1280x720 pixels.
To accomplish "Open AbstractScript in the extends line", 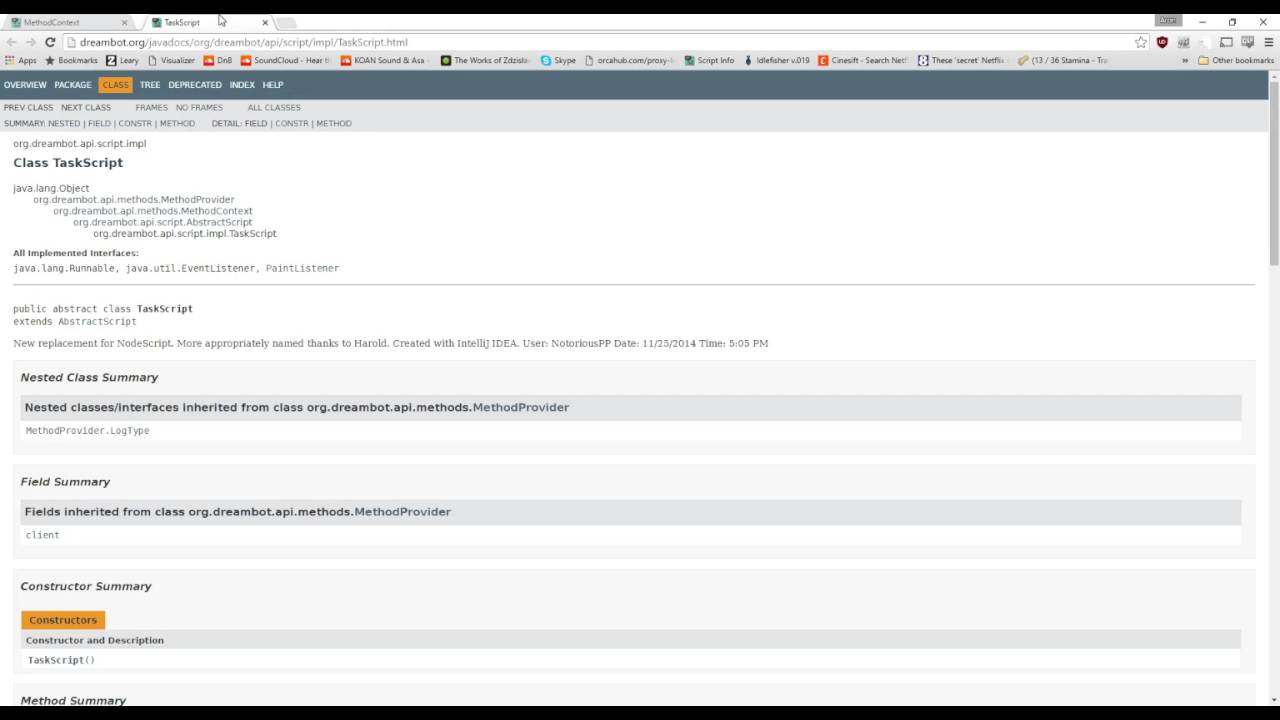I will coord(97,321).
